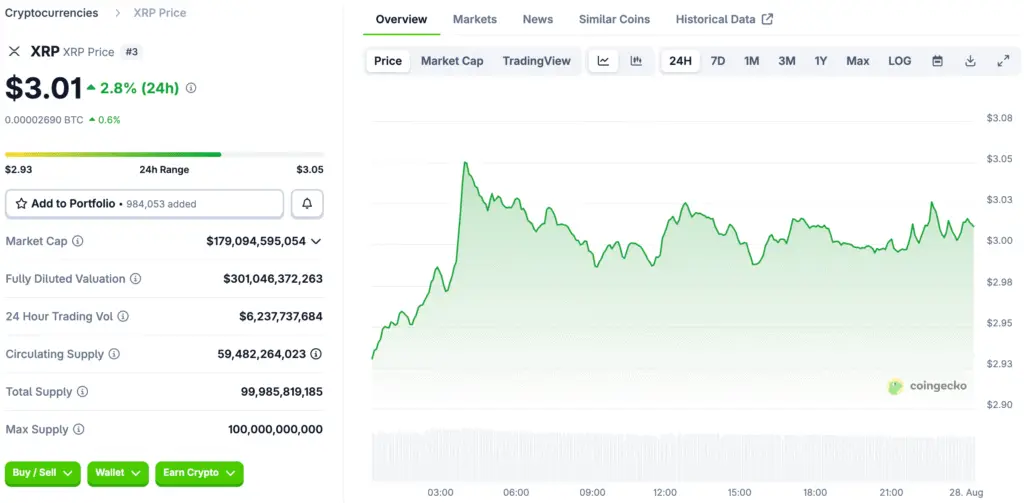
Task: Click Fully Diluted Valuation info icon
Action: tap(135, 279)
